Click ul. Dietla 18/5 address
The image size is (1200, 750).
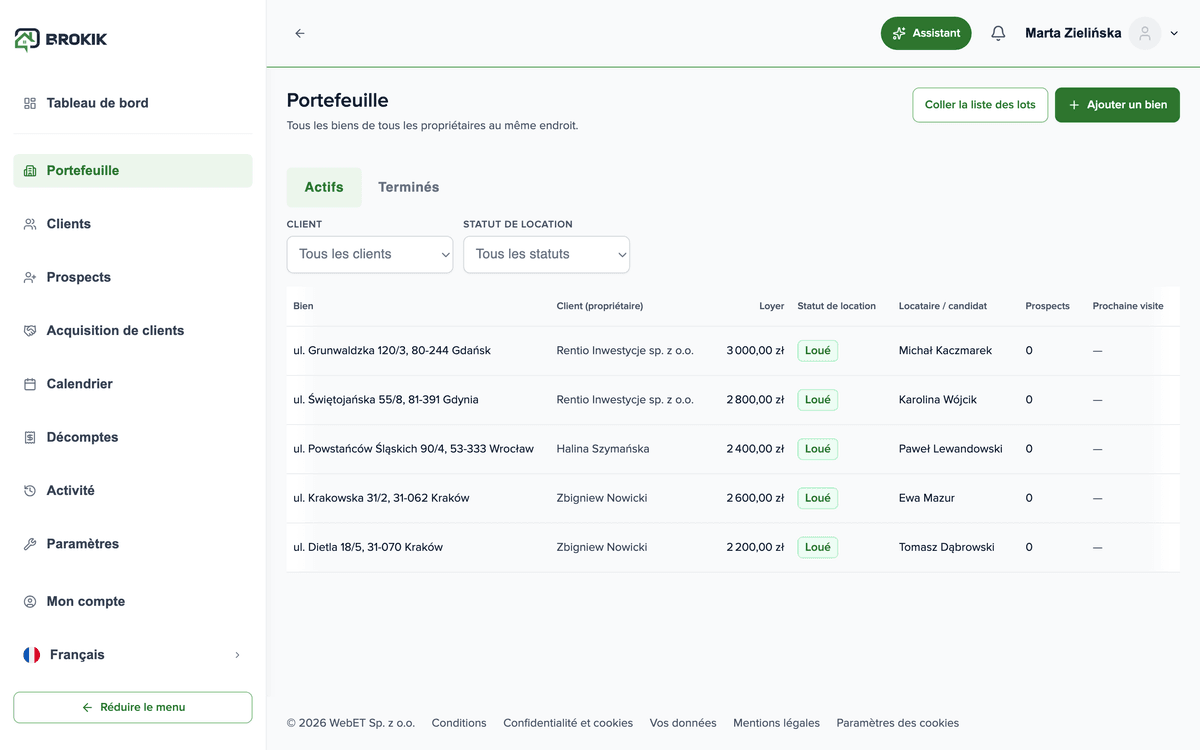(x=368, y=547)
